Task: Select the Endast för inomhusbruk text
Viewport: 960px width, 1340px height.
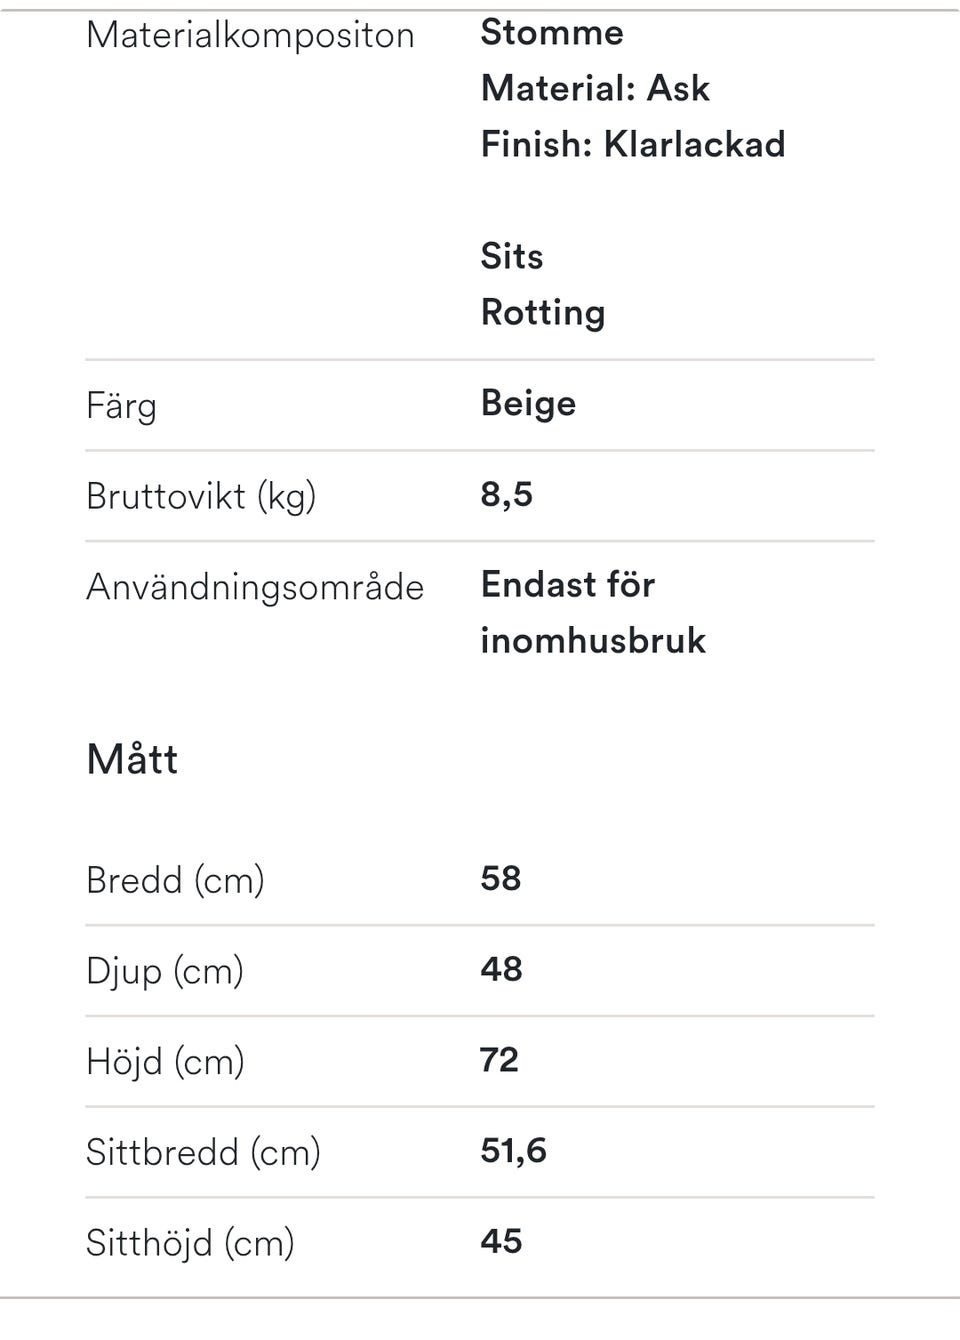Action: 592,612
